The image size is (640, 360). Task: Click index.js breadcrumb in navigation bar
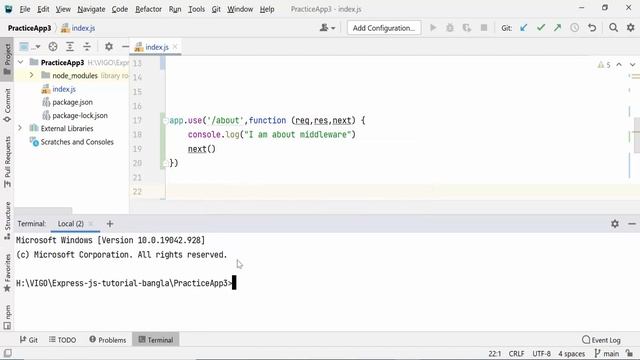pos(78,28)
